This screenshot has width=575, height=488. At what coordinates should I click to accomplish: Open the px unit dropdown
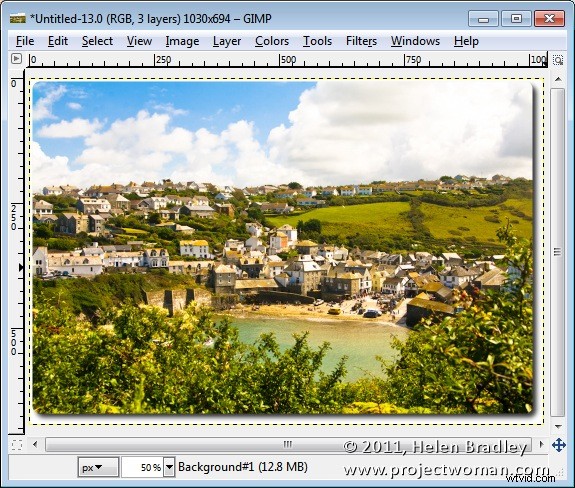[x=98, y=467]
